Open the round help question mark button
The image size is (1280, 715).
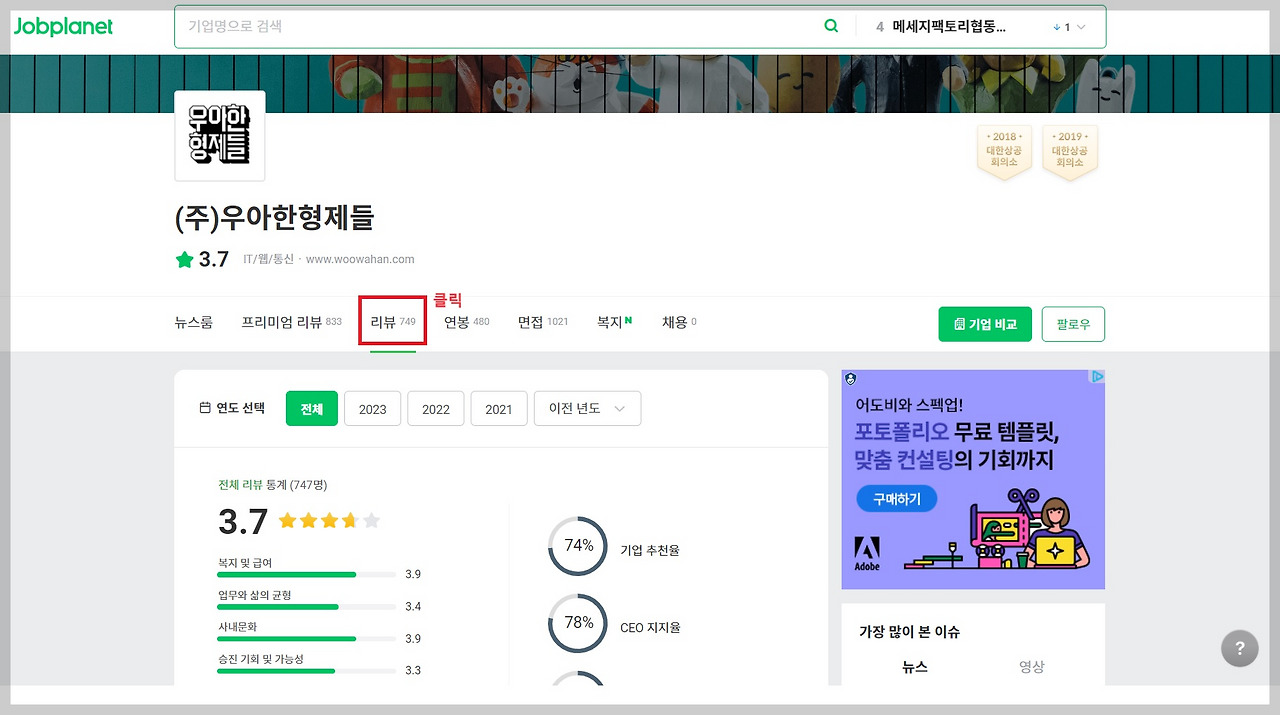[1240, 648]
